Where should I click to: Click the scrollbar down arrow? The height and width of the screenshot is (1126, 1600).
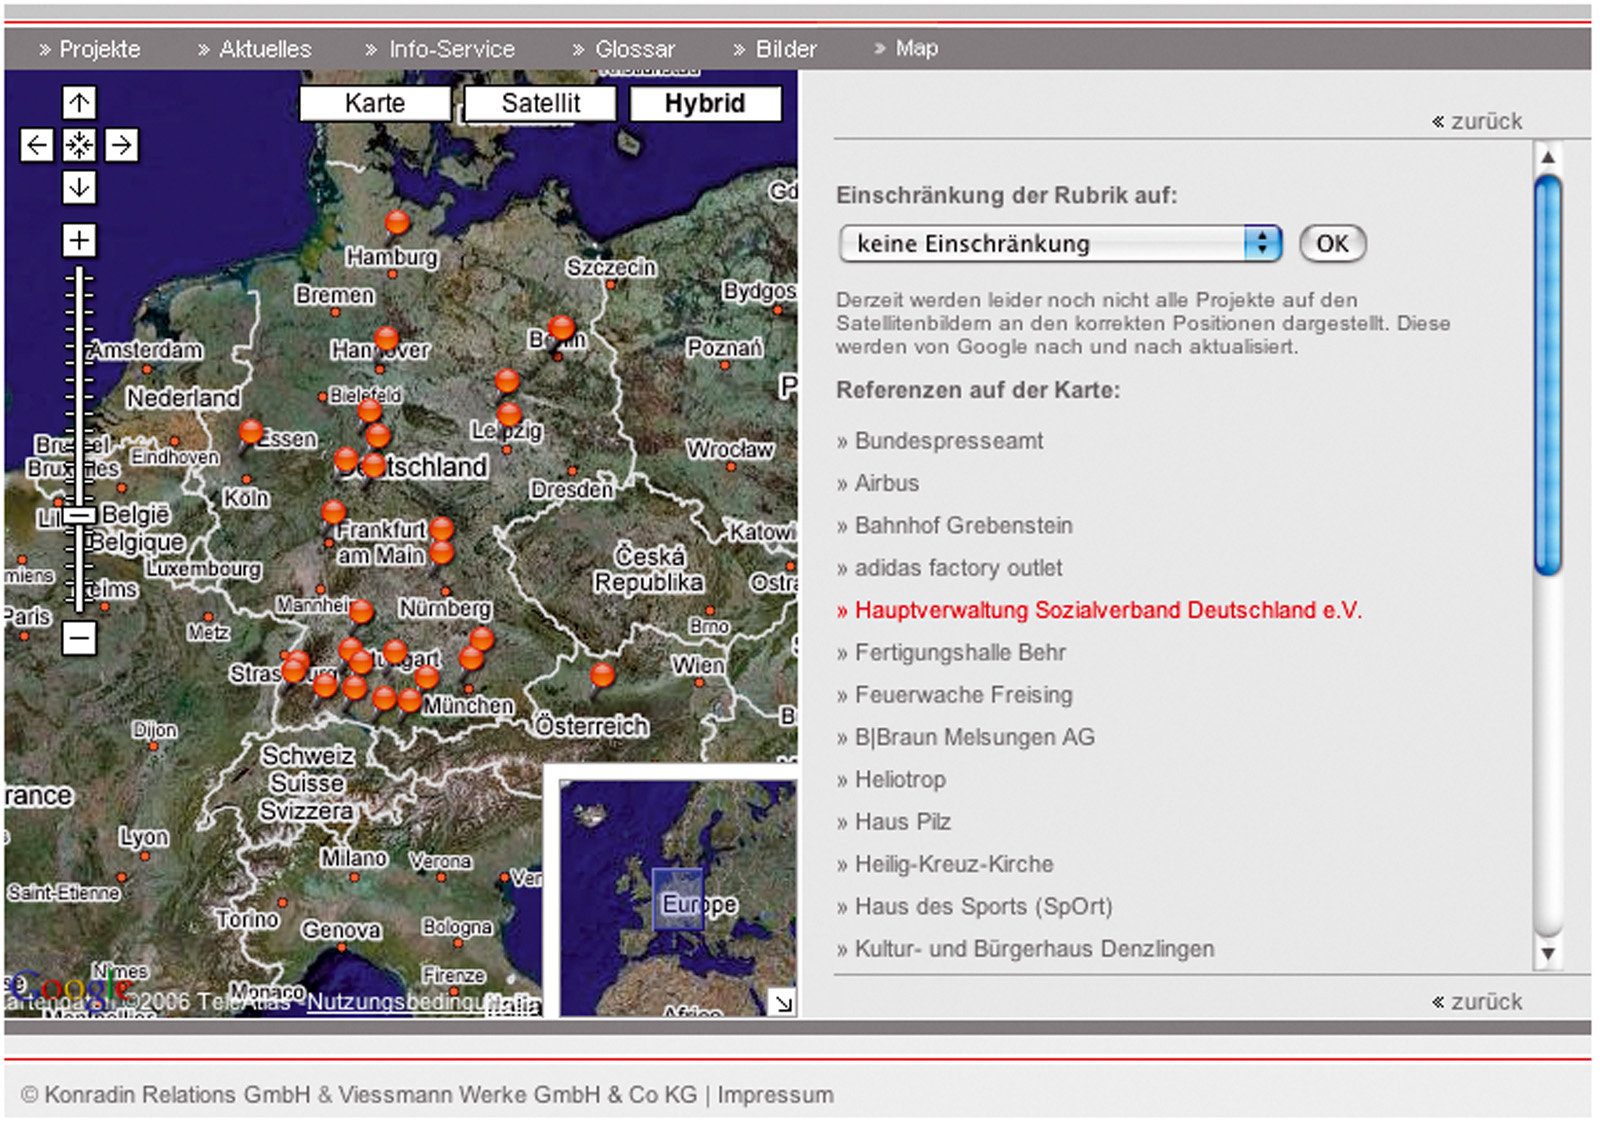tap(1548, 953)
